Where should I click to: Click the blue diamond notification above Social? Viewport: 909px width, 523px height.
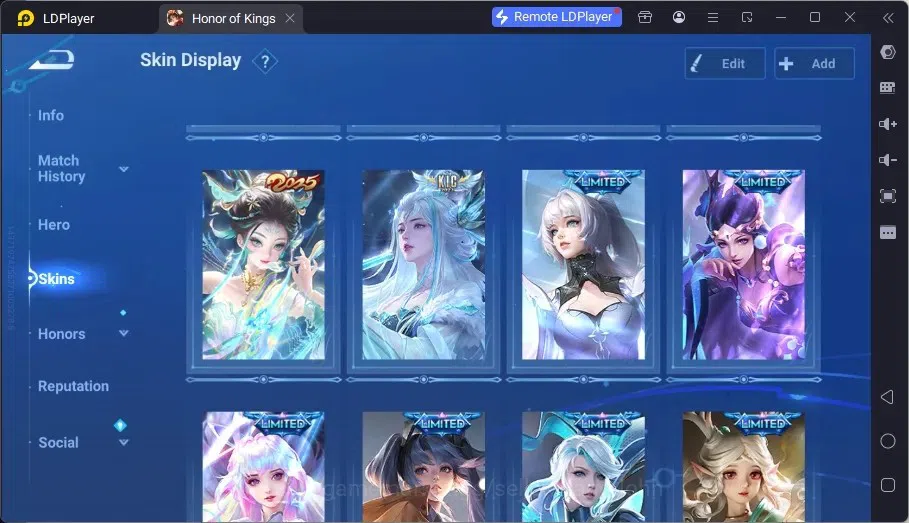120,425
